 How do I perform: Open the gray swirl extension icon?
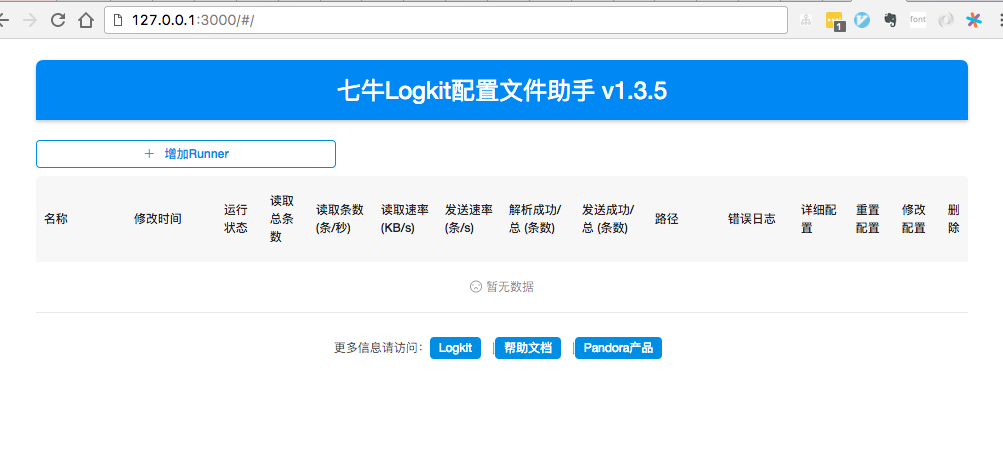click(946, 20)
